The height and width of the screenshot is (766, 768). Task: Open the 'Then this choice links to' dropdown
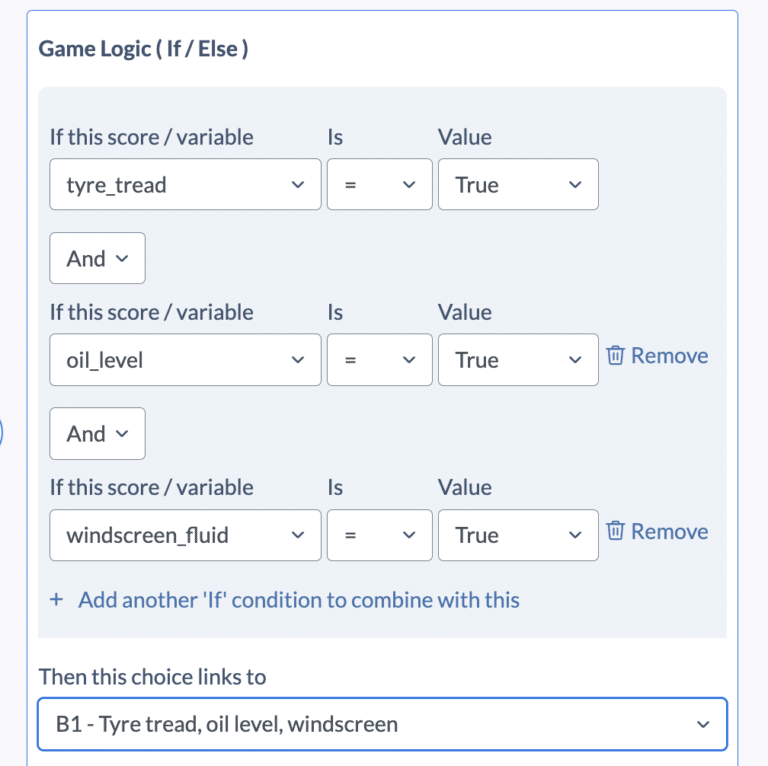pos(383,724)
